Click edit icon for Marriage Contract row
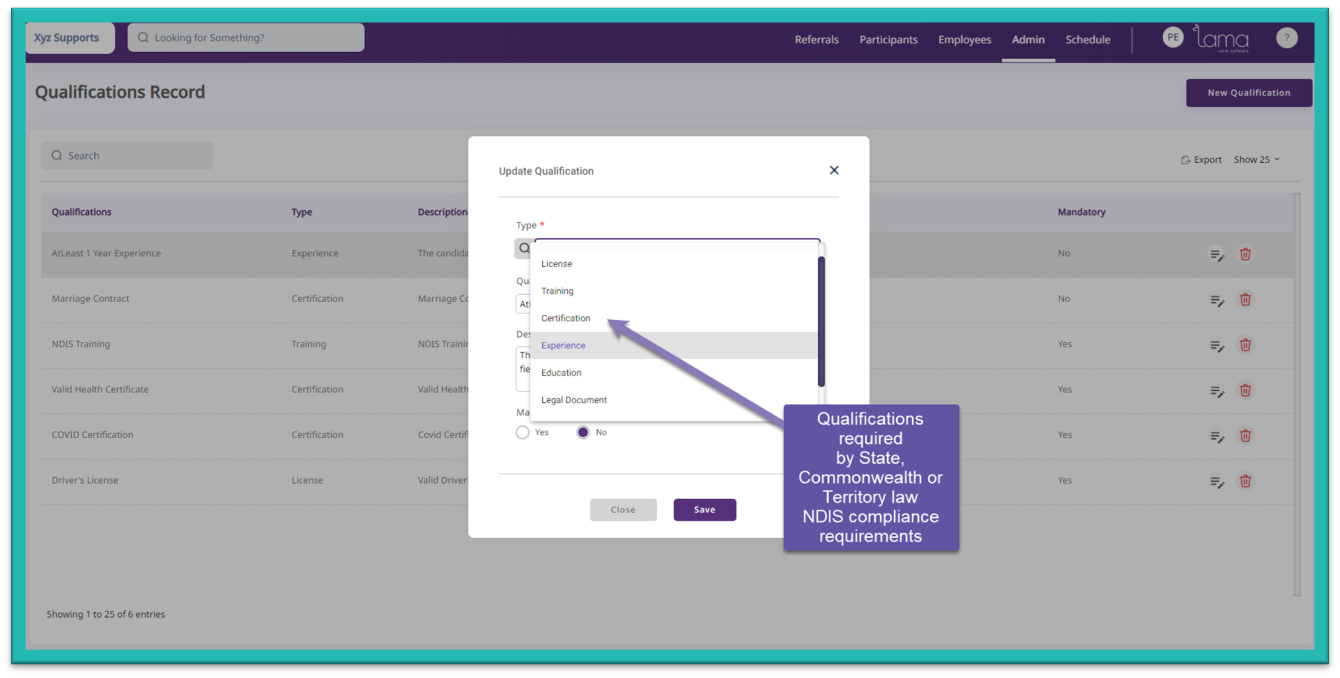This screenshot has height=678, width=1340. pyautogui.click(x=1217, y=300)
